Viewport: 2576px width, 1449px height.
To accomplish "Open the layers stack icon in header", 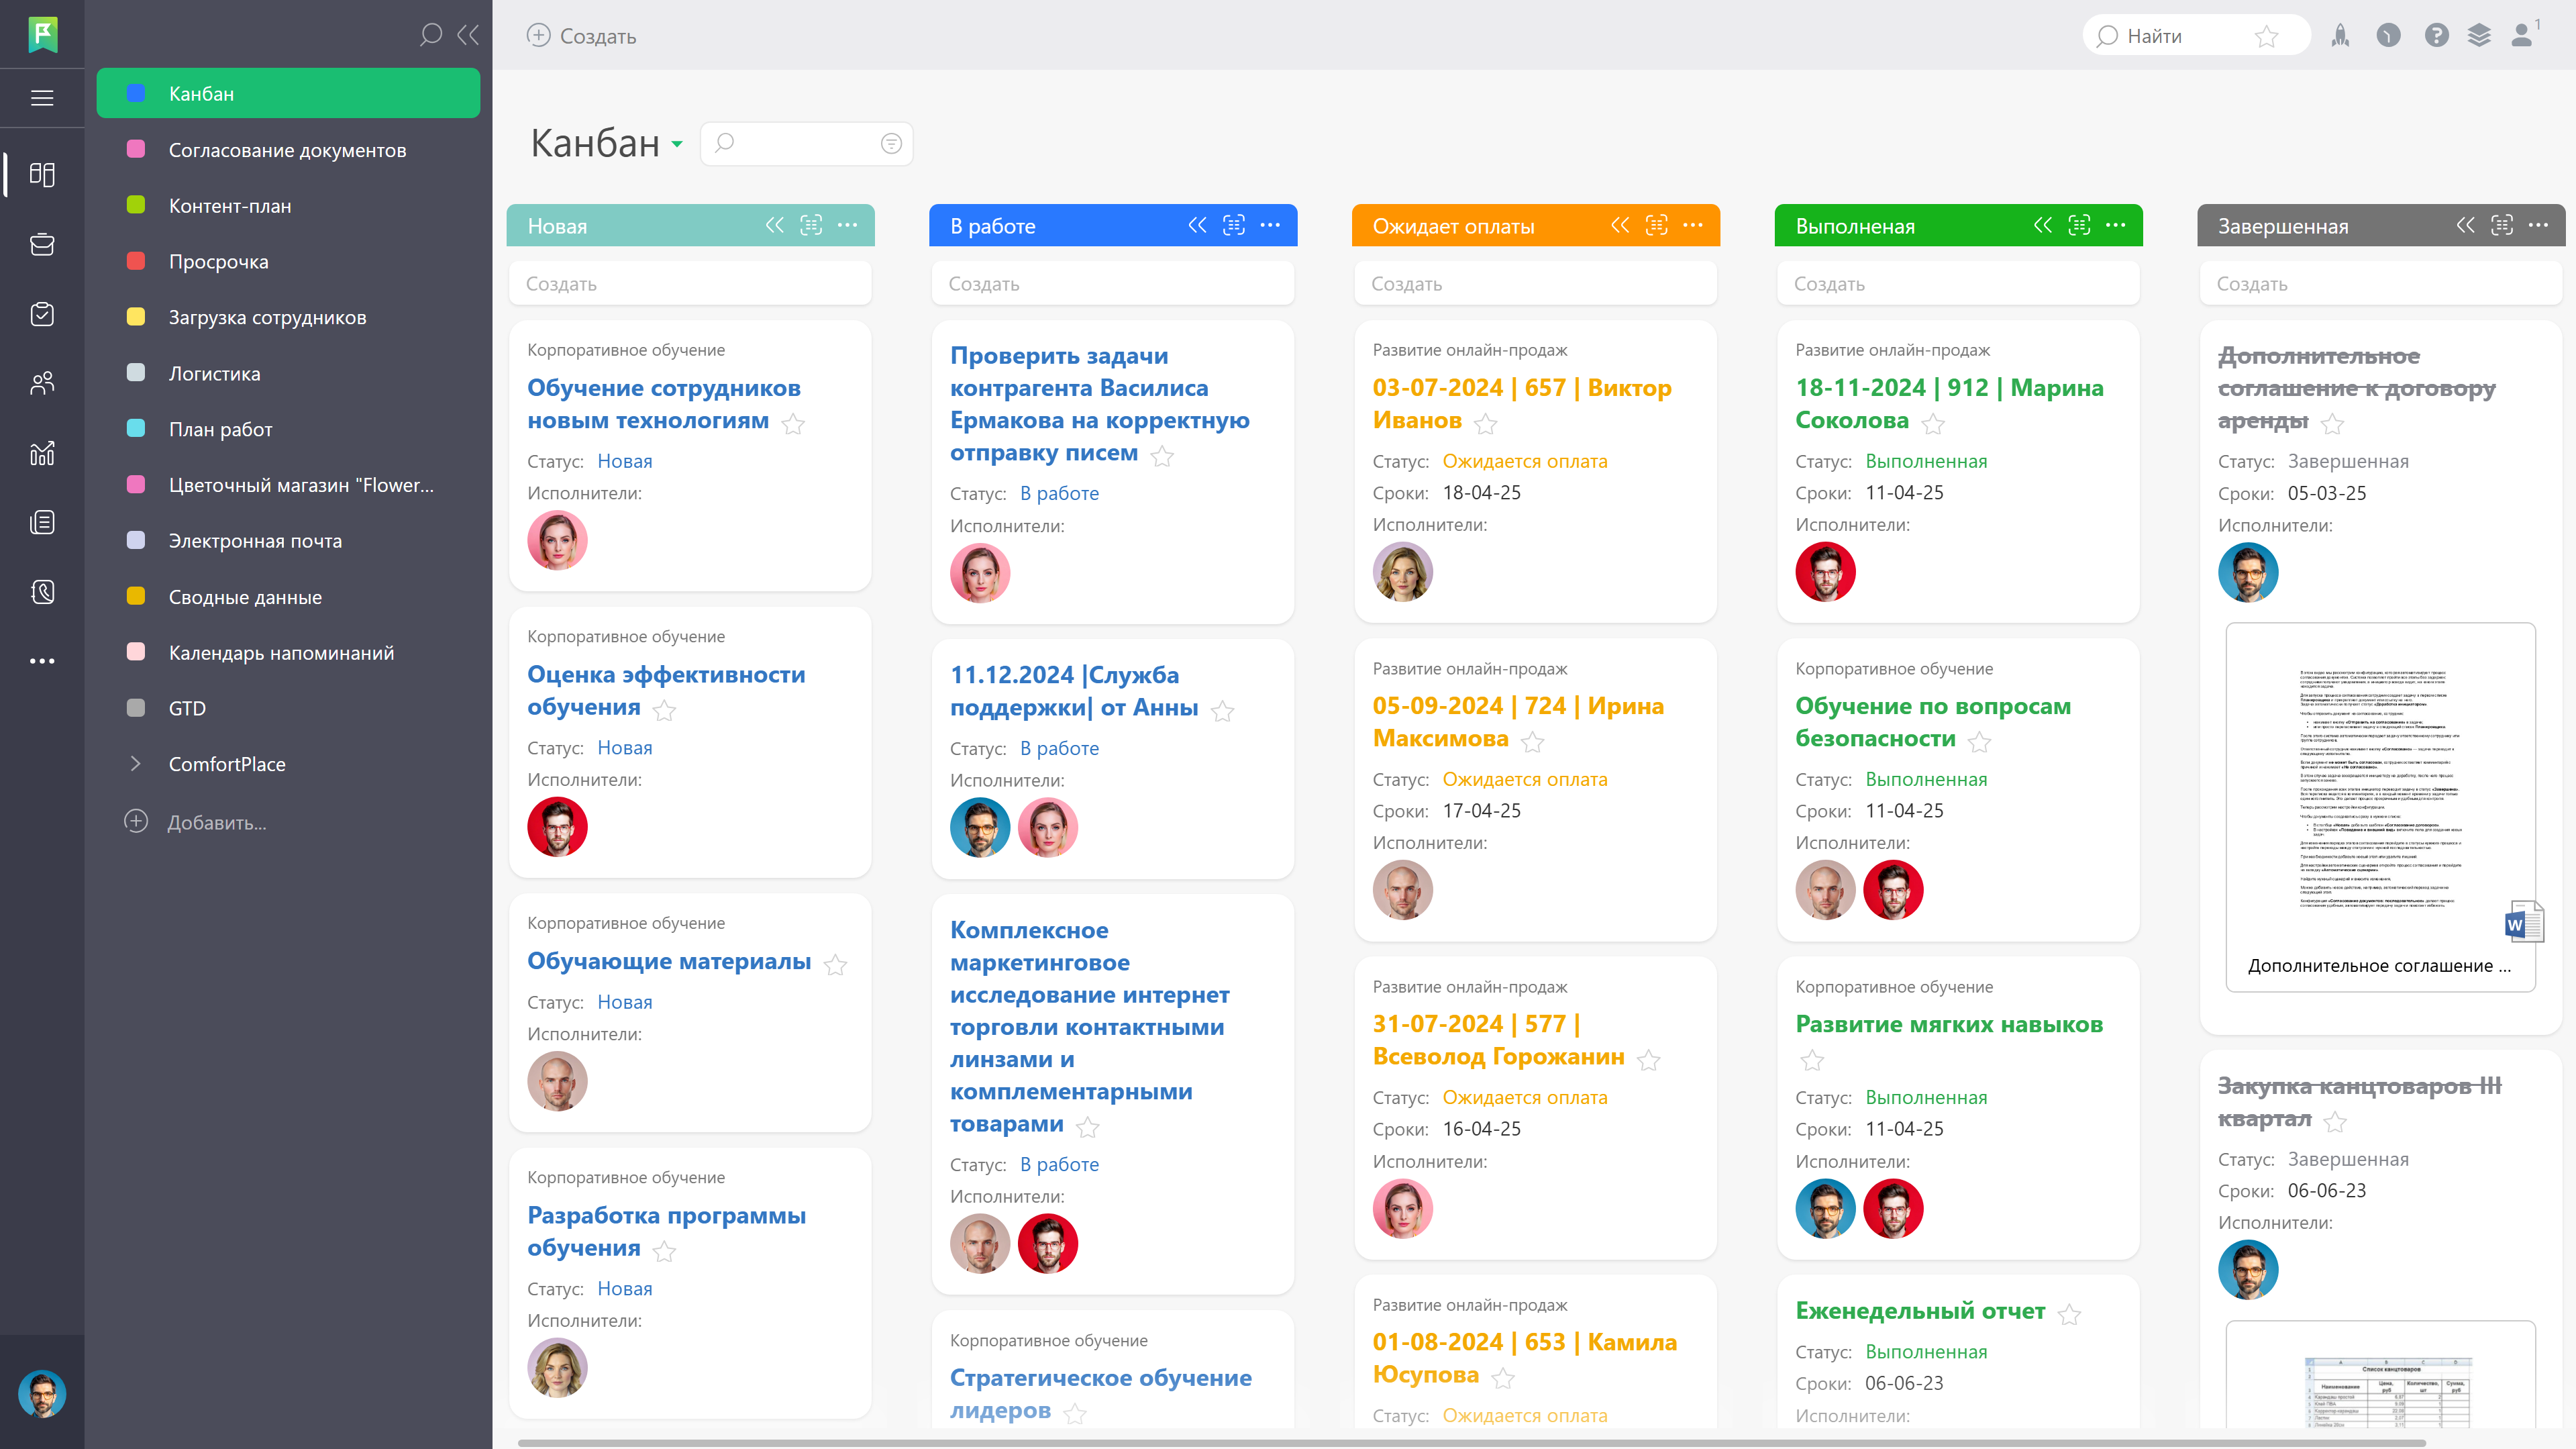I will [2479, 36].
